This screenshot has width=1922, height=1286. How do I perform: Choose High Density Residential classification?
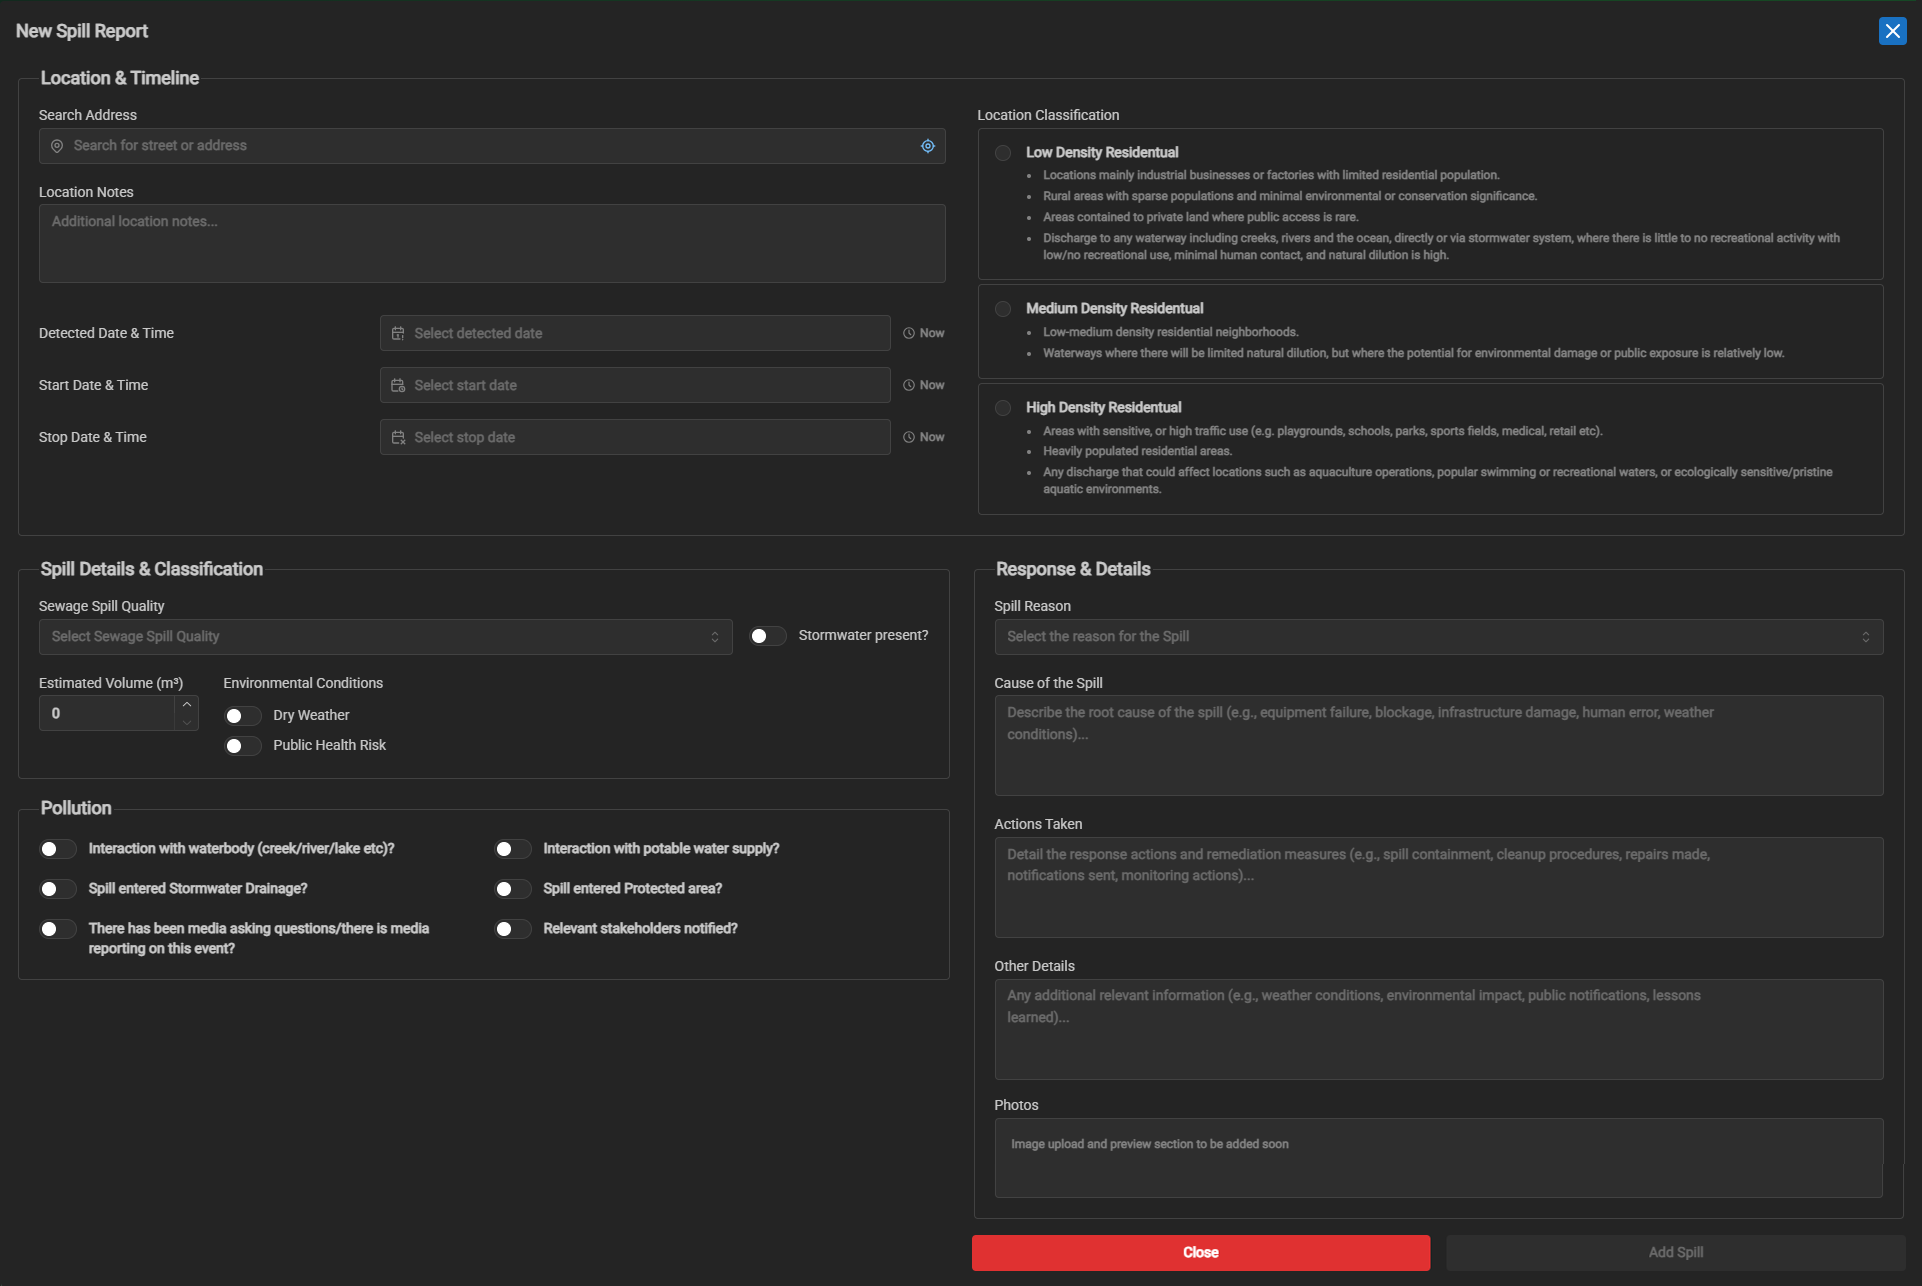point(1003,408)
